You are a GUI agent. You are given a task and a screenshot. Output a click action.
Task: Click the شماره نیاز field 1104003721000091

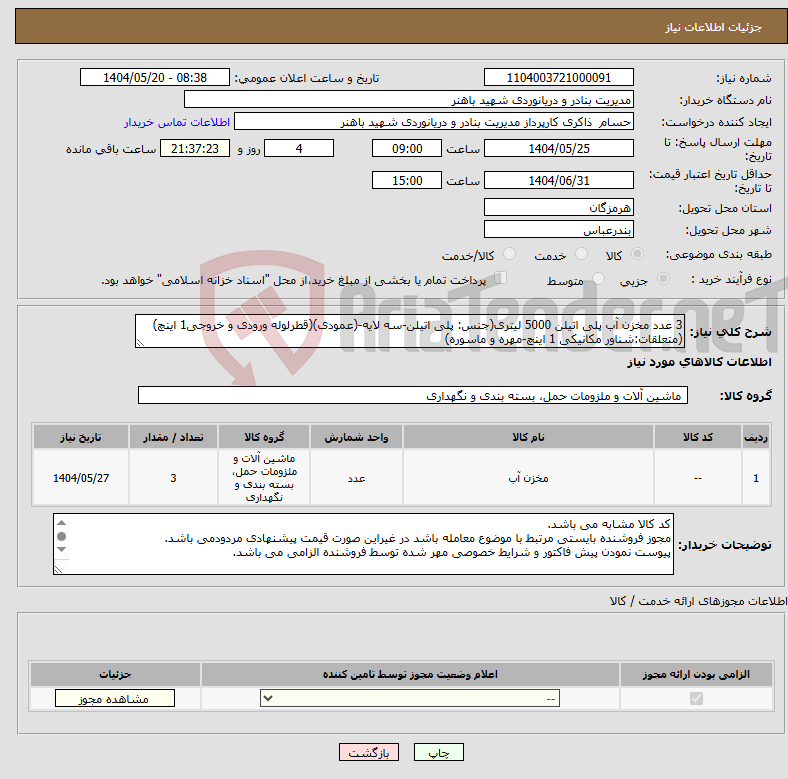(x=558, y=77)
